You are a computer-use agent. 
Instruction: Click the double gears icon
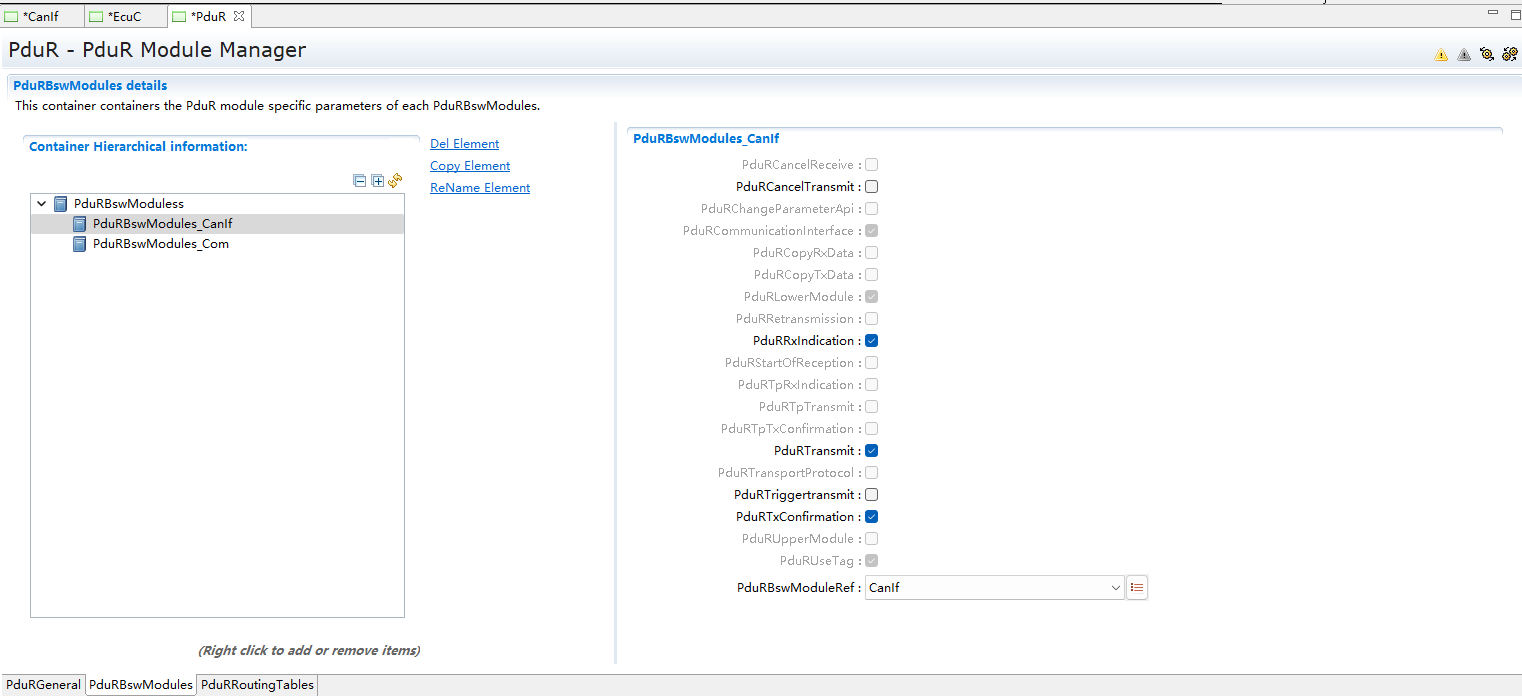[x=1510, y=55]
